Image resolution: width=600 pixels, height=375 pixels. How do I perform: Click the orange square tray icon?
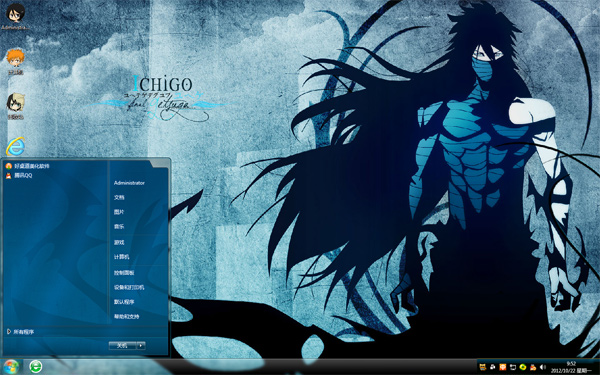click(x=503, y=367)
